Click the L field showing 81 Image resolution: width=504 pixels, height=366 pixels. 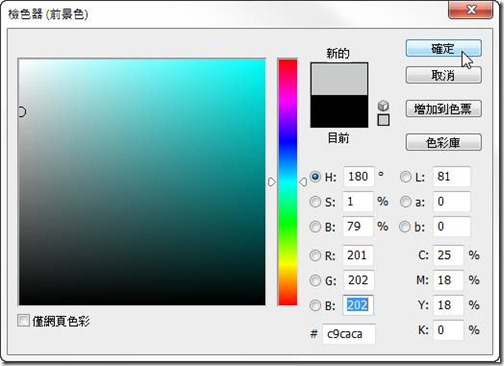point(451,176)
